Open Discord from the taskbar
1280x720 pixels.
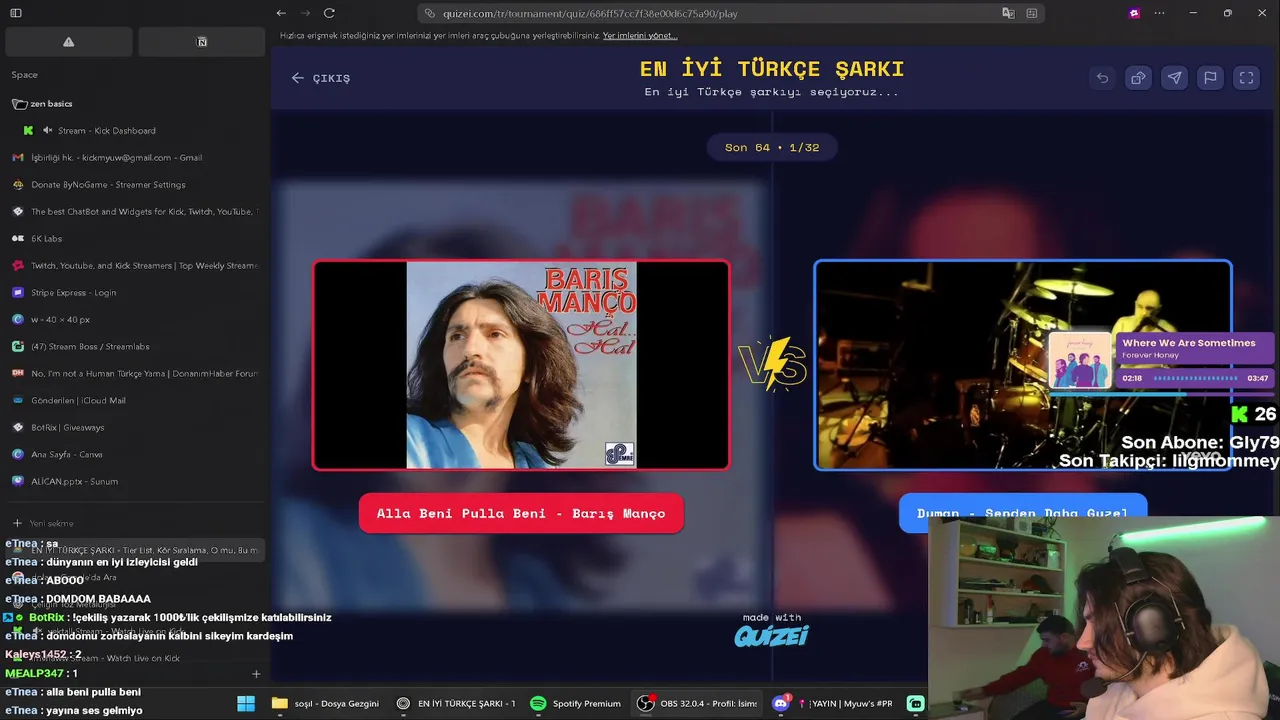[780, 703]
